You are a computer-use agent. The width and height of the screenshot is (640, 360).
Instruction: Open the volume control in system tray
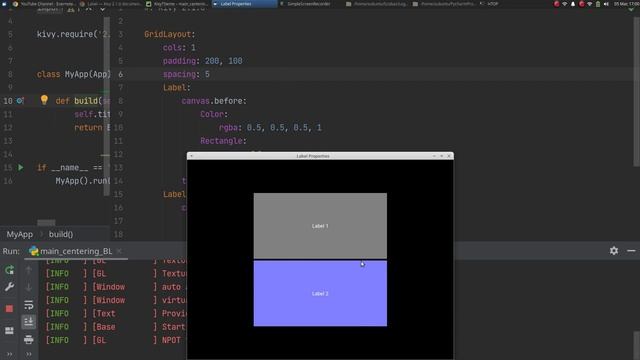(x=606, y=4)
